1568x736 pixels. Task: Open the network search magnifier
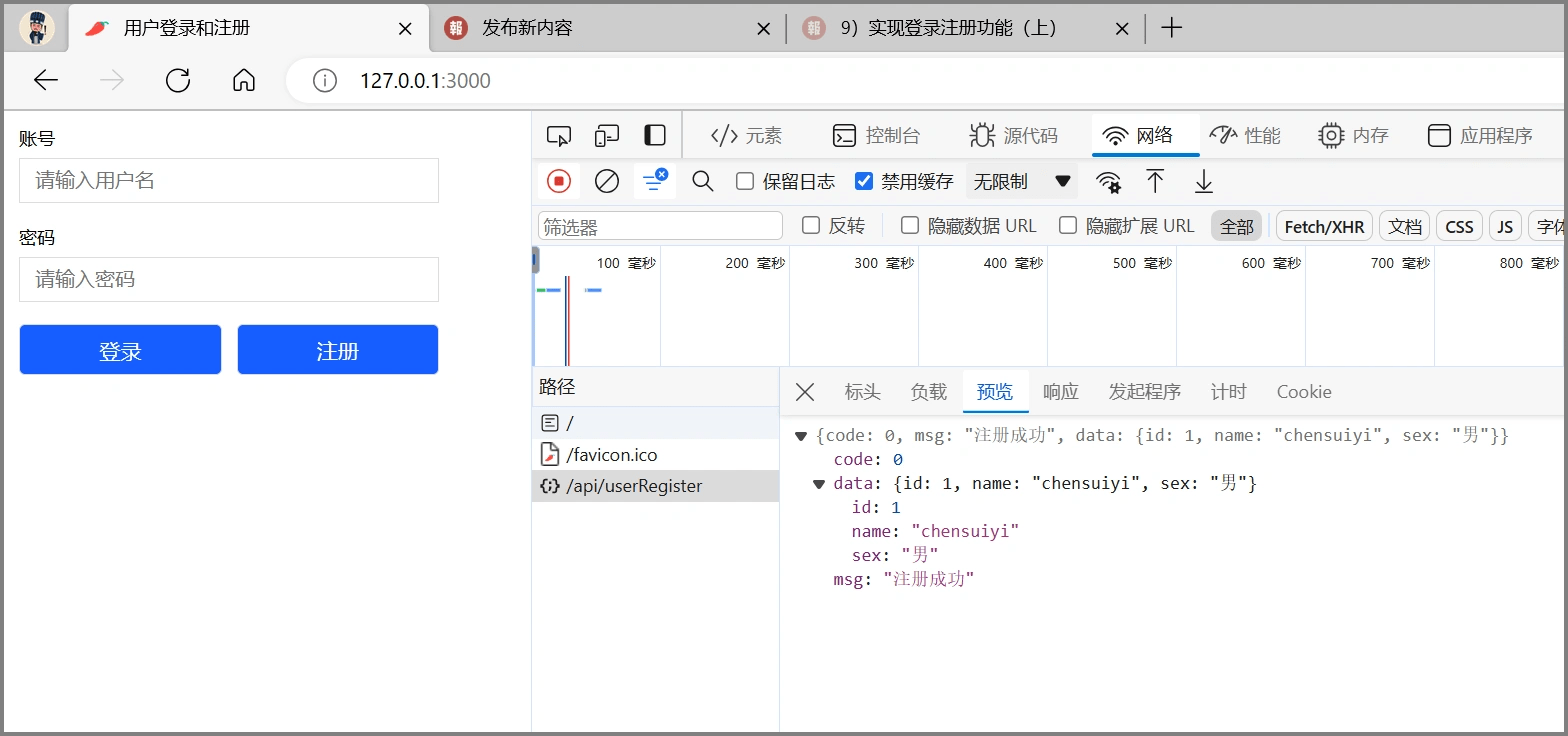pos(703,181)
